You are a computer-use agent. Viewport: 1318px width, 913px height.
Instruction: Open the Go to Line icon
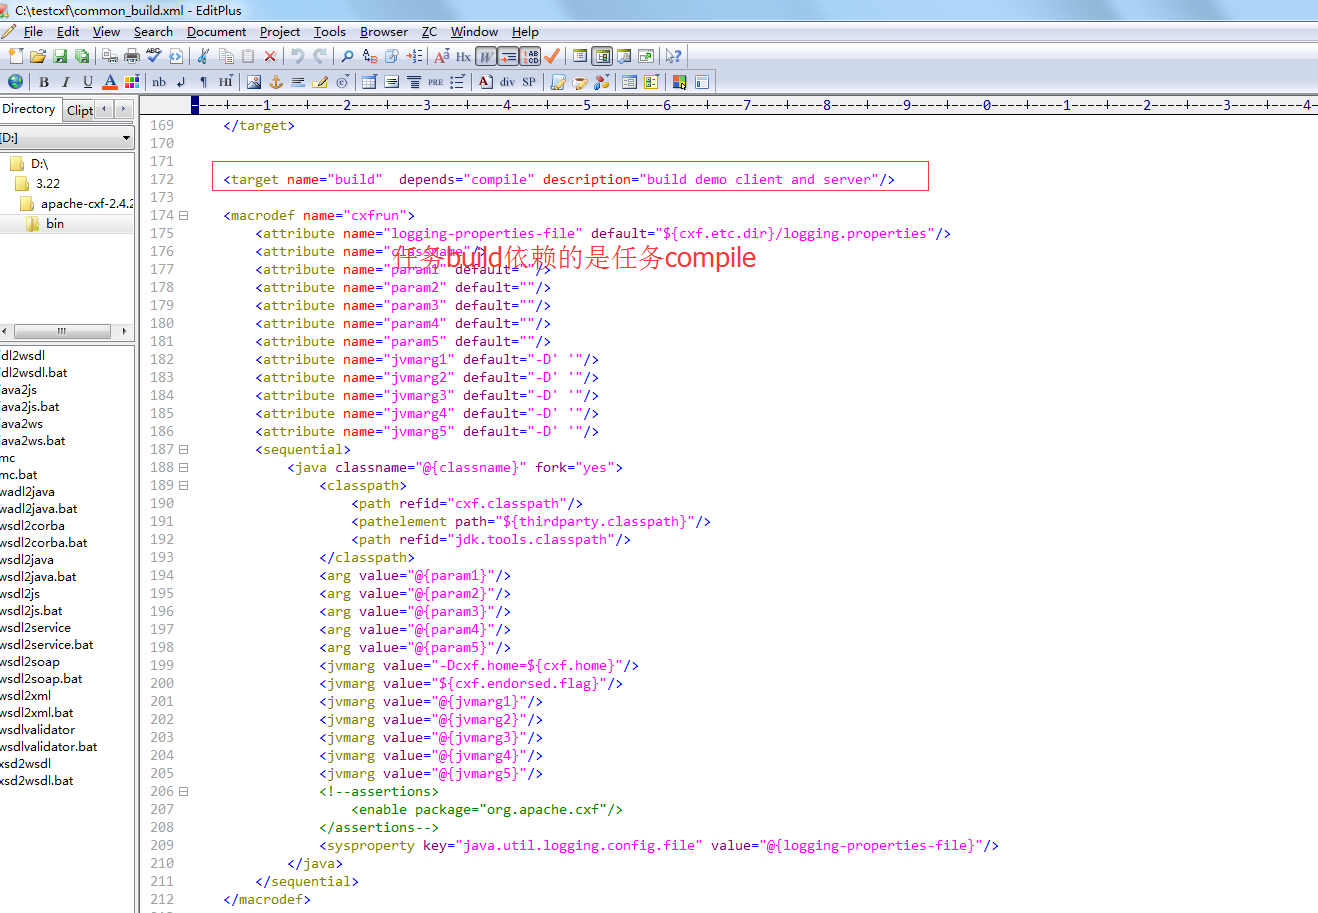point(414,56)
